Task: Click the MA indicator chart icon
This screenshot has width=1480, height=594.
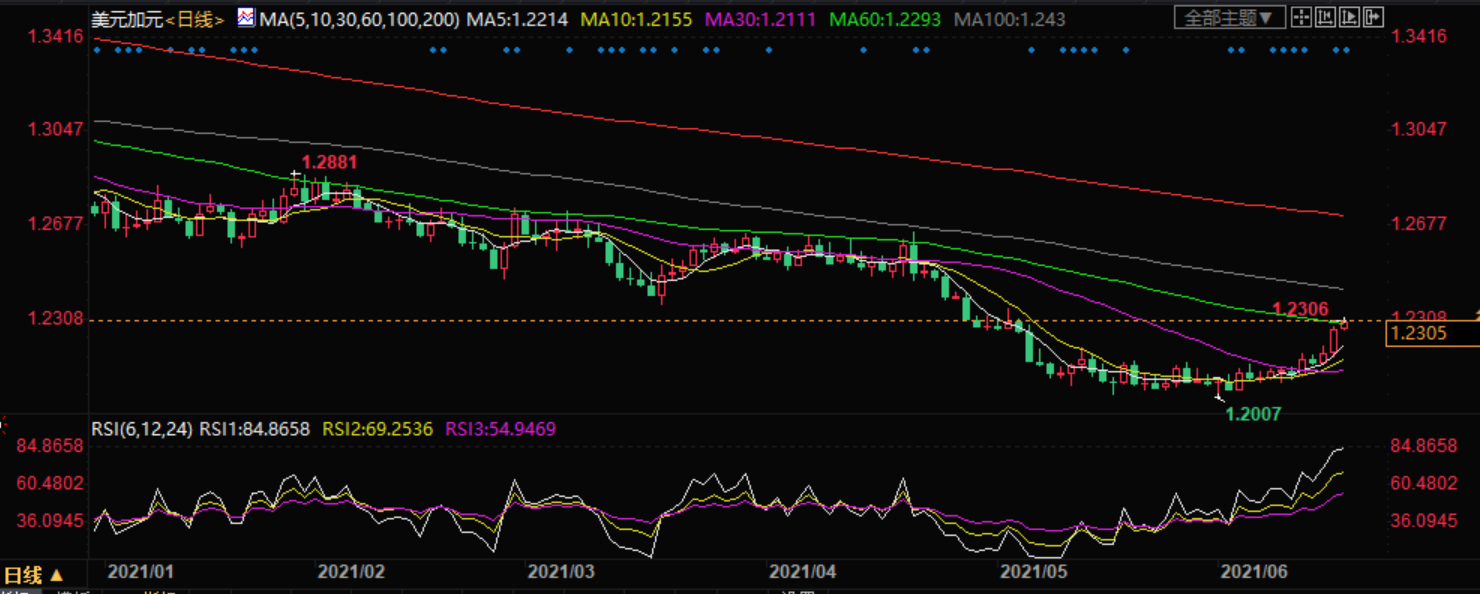Action: [x=246, y=18]
